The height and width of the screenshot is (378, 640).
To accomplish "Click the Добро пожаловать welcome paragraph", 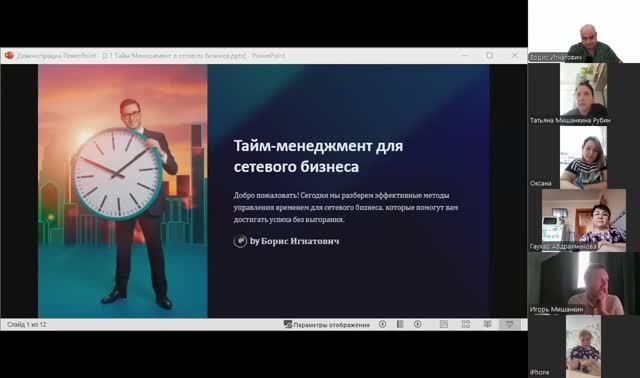I will click(346, 207).
